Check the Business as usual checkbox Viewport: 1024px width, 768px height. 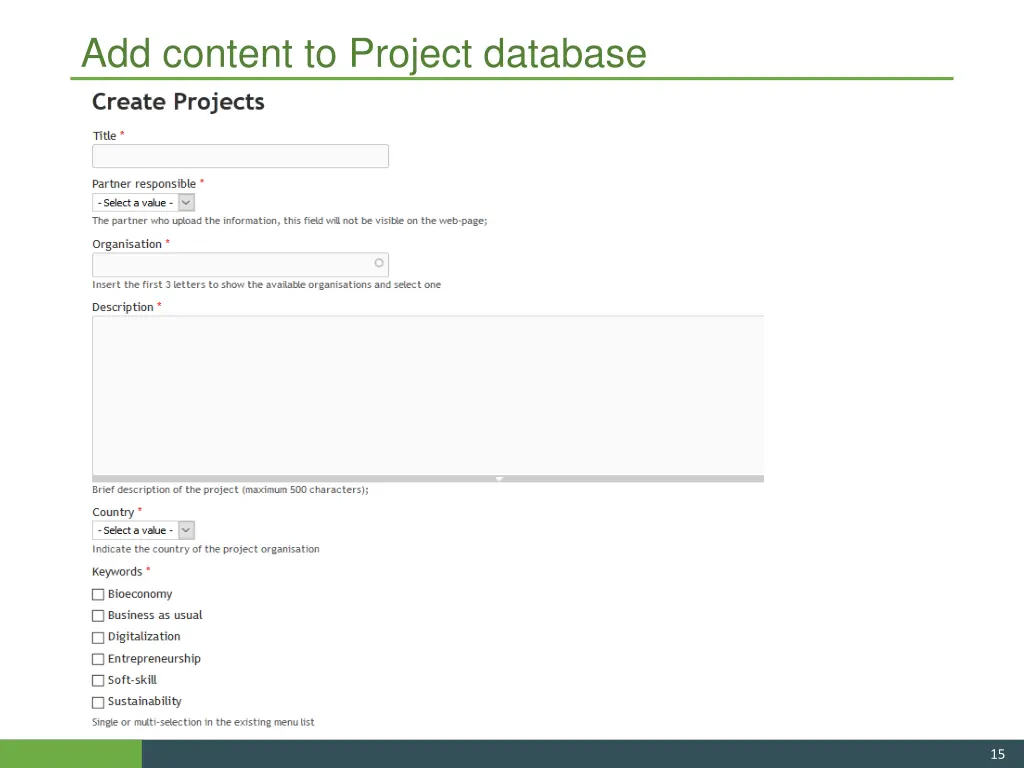point(98,616)
